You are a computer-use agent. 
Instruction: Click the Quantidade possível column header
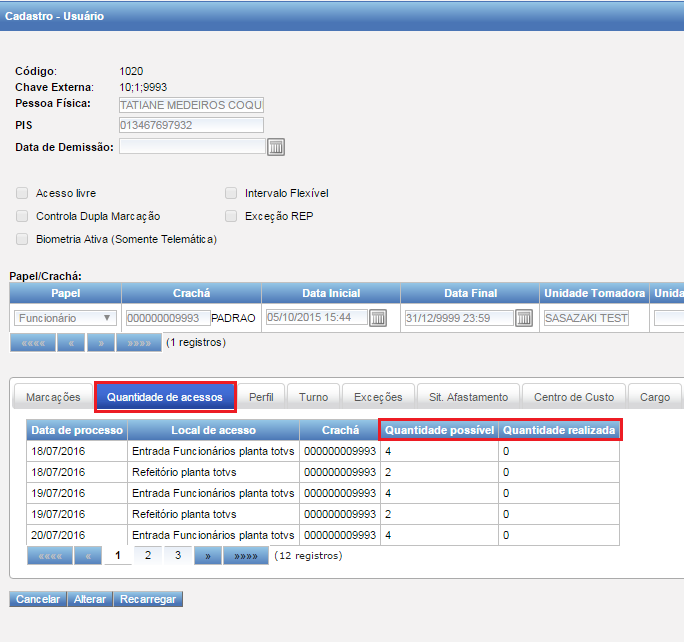(439, 430)
